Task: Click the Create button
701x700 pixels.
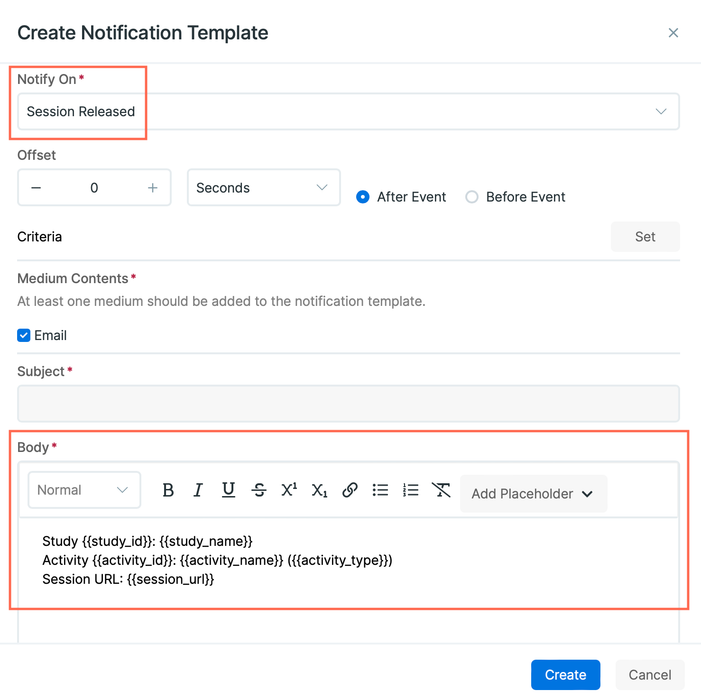Action: pos(566,675)
